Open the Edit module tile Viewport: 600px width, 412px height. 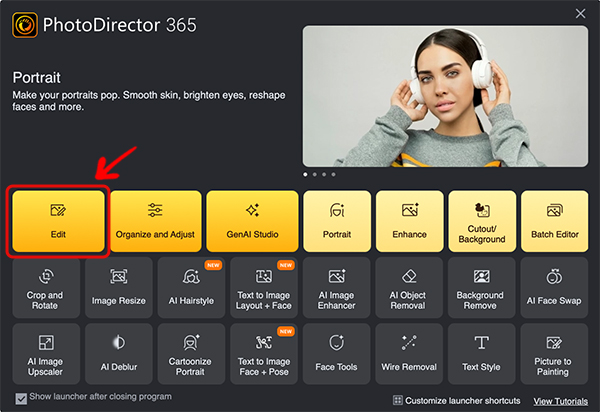pos(58,221)
